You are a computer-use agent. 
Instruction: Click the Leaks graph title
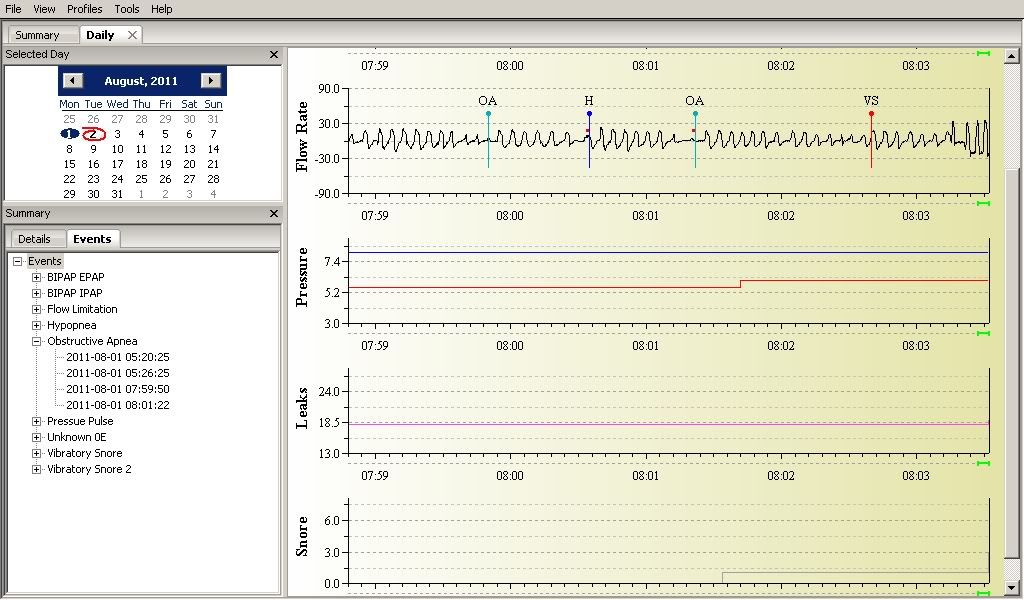pyautogui.click(x=302, y=408)
